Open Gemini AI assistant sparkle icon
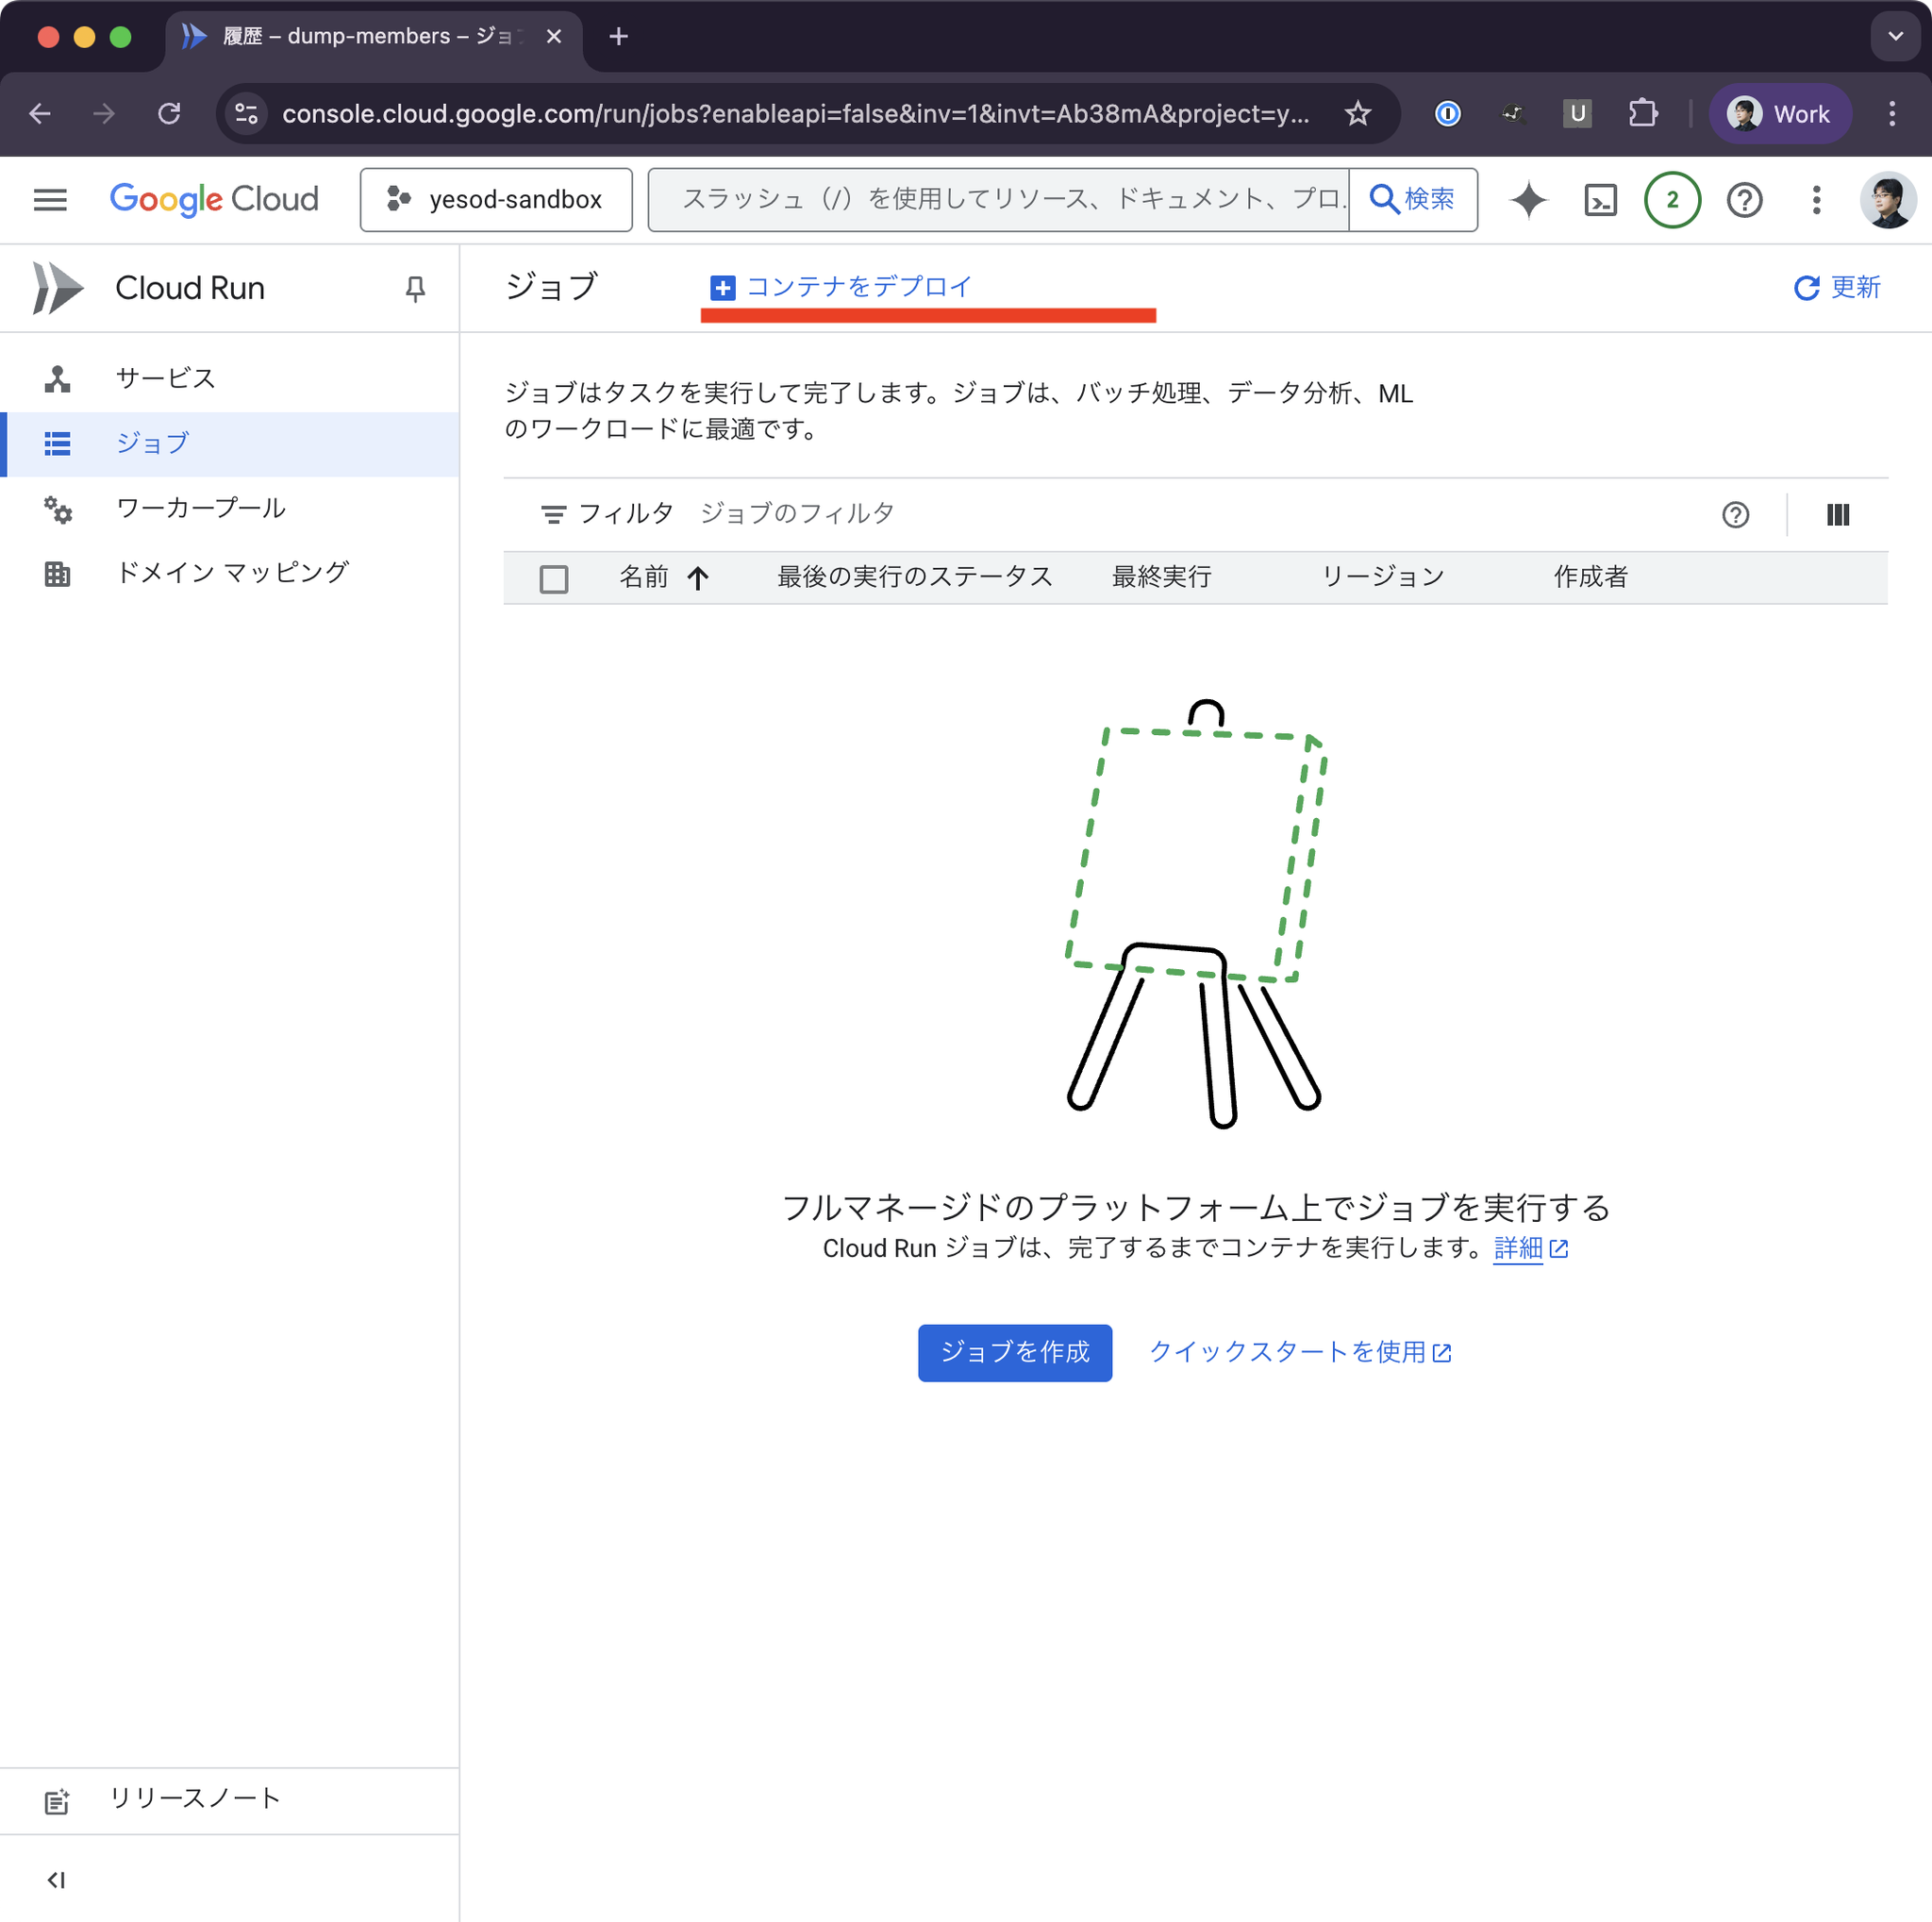Screen dimensions: 1932x1922 1528,200
